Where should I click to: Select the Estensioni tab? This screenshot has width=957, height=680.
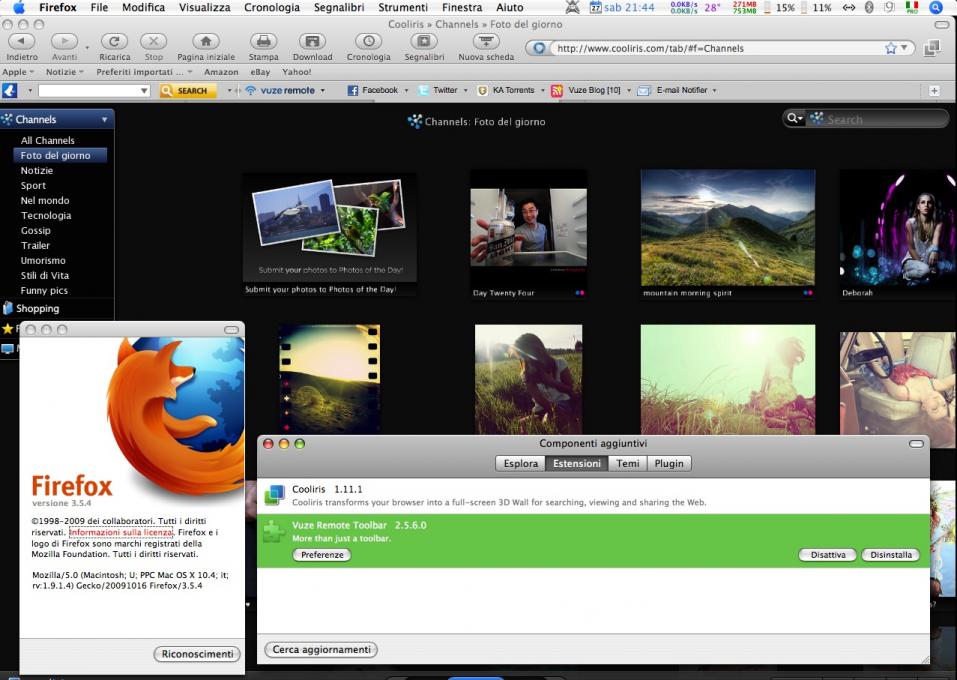pos(577,463)
